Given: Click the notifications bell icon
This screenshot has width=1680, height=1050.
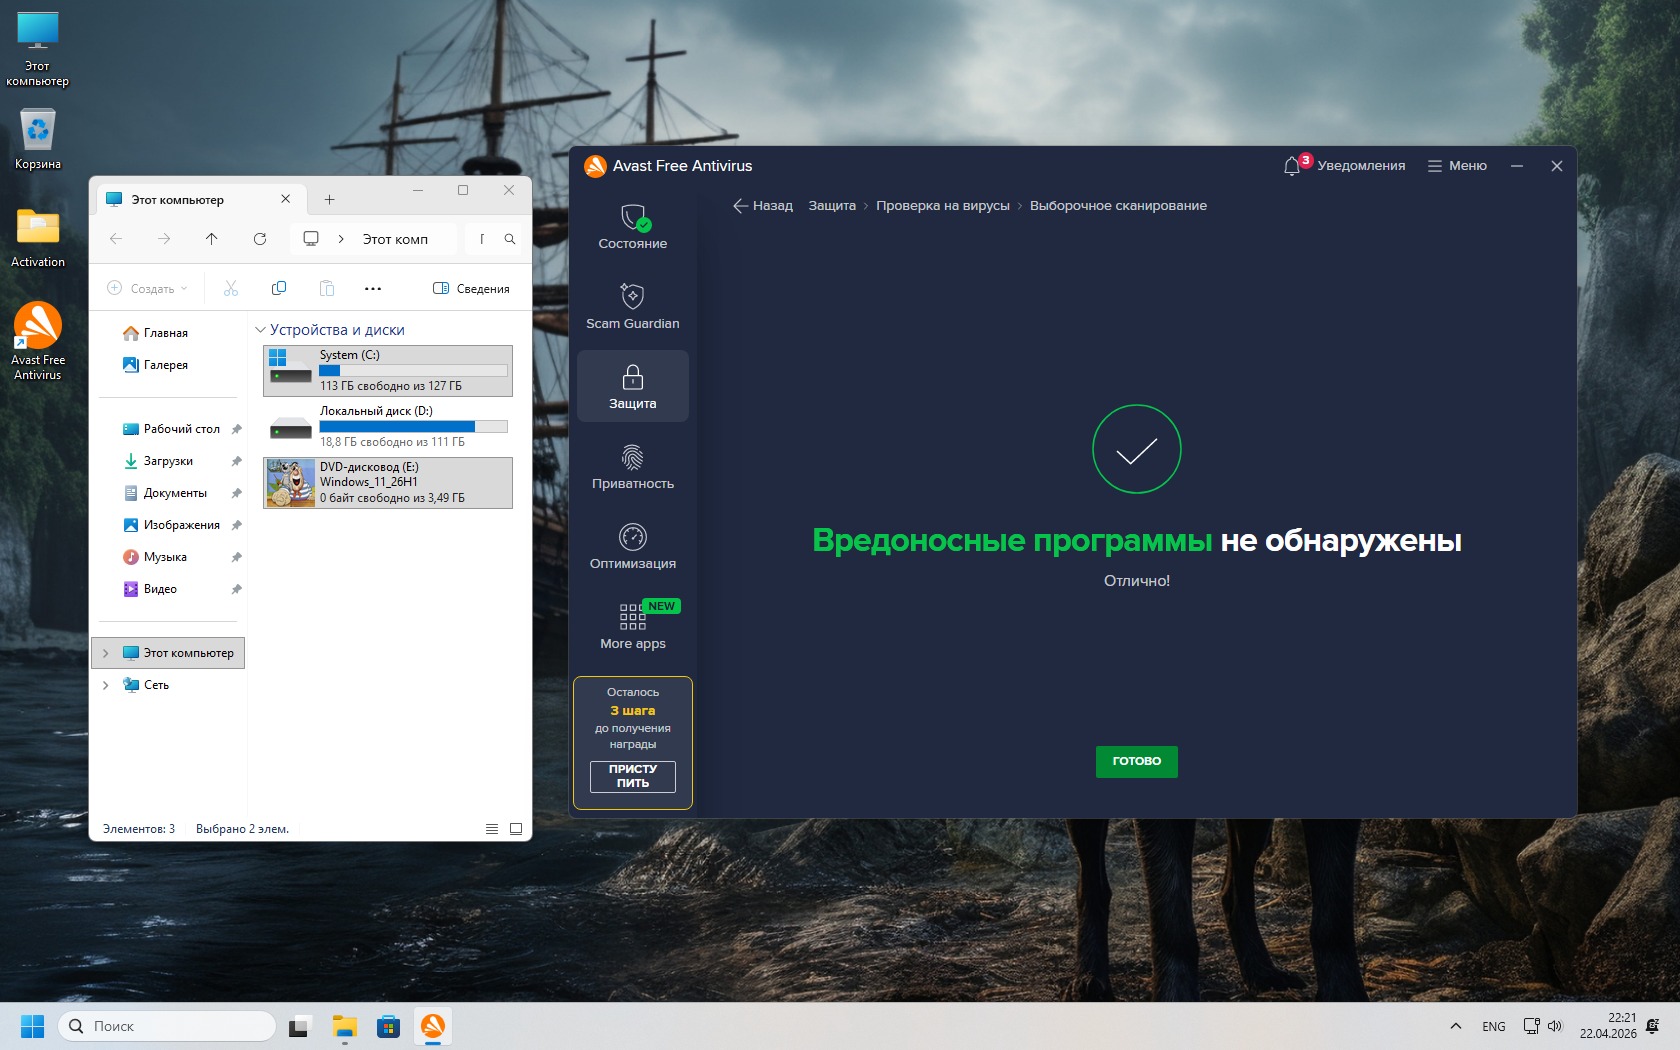Looking at the screenshot, I should tap(1292, 166).
